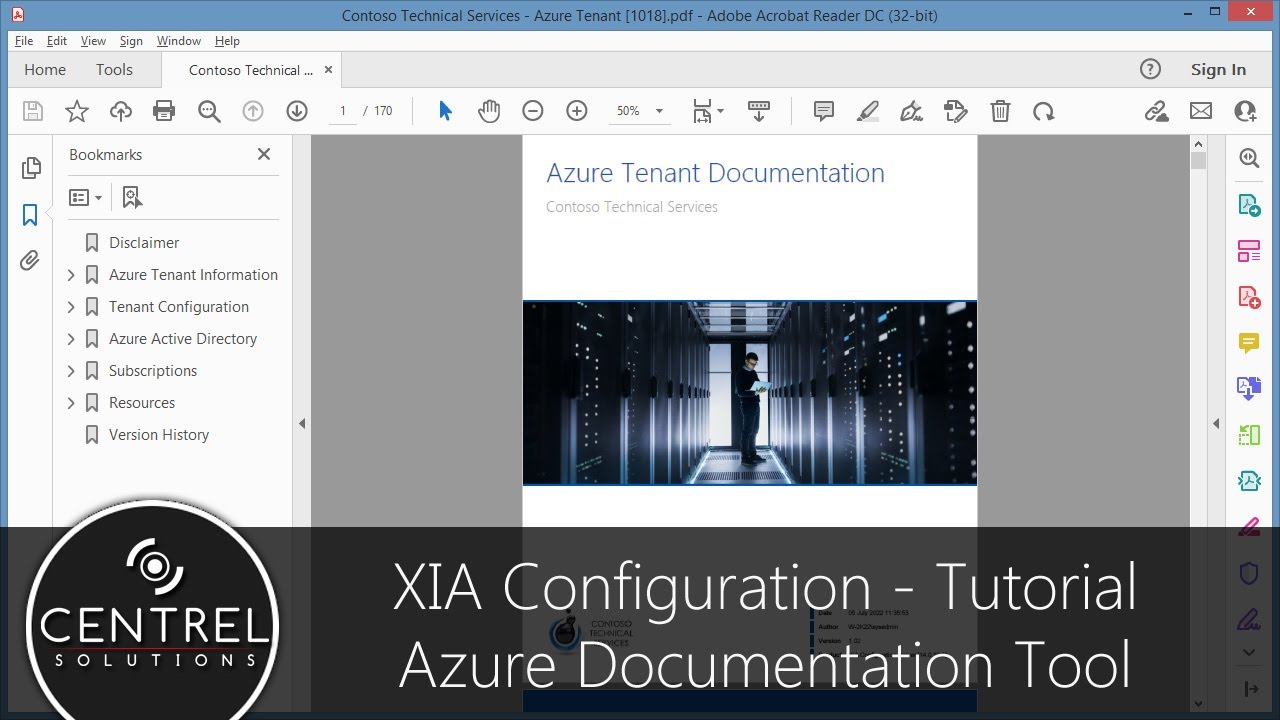Image resolution: width=1280 pixels, height=720 pixels.
Task: Close the Contoso Technical document tab
Action: pos(327,70)
